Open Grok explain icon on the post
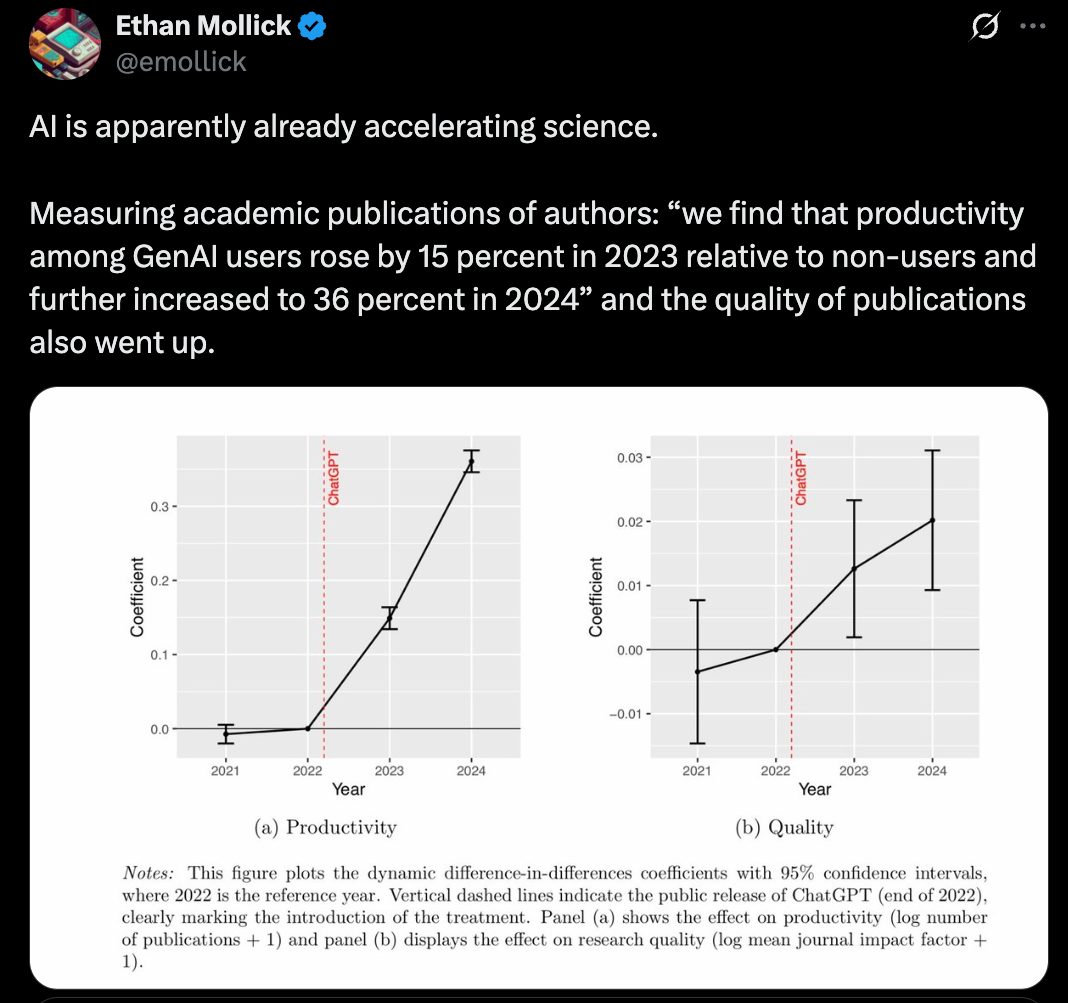This screenshot has height=1003, width=1068. pyautogui.click(x=985, y=29)
